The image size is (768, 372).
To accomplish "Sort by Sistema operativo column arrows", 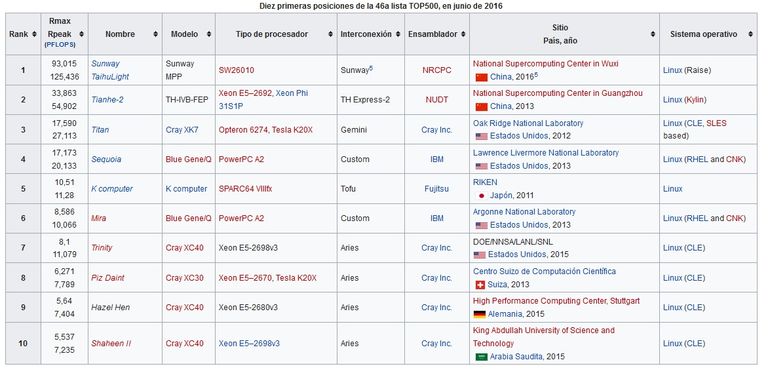I will tap(750, 34).
